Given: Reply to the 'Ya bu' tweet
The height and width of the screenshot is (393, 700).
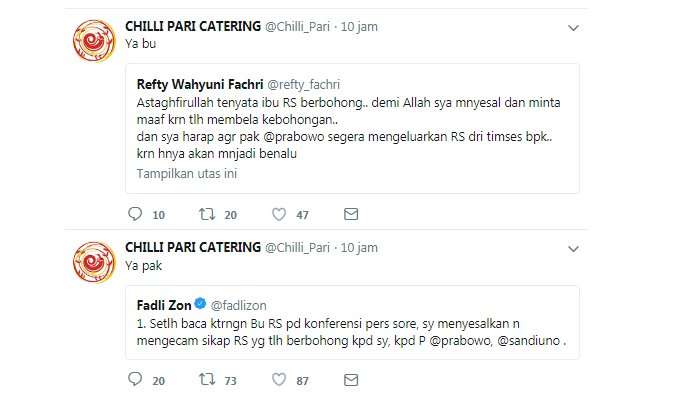Looking at the screenshot, I should coord(135,214).
